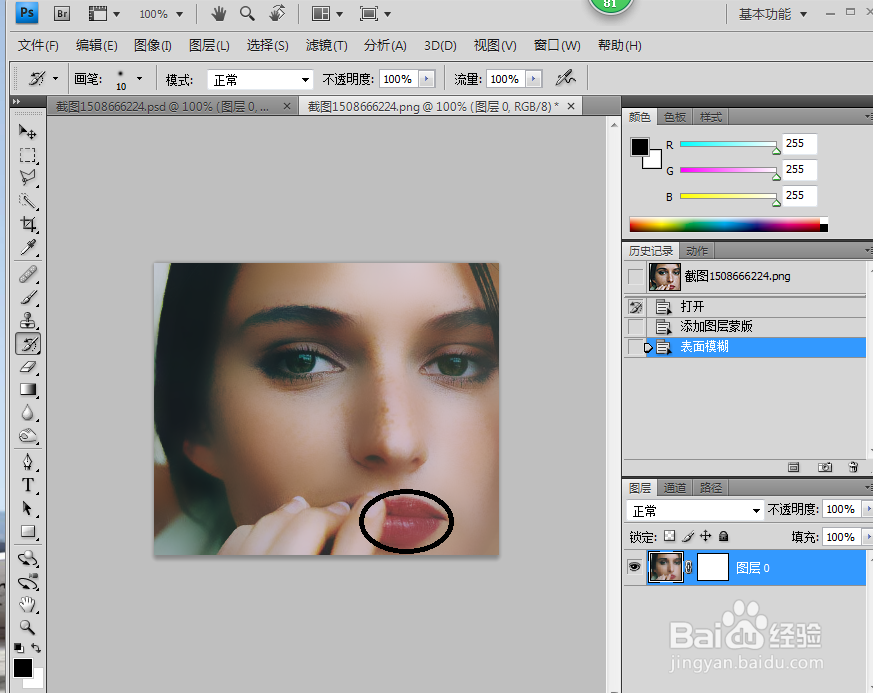Launch Adobe Bridge
Viewport: 873px width, 693px height.
click(62, 14)
